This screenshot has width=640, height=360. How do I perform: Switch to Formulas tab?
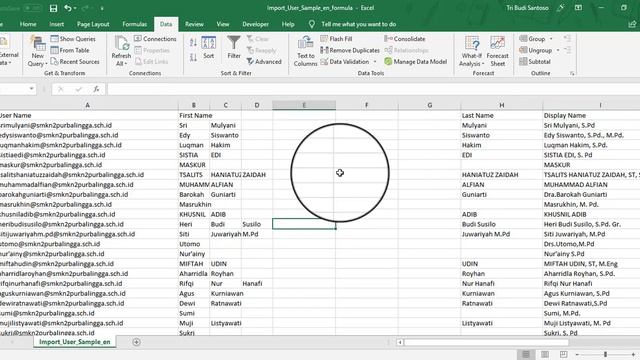coord(134,24)
